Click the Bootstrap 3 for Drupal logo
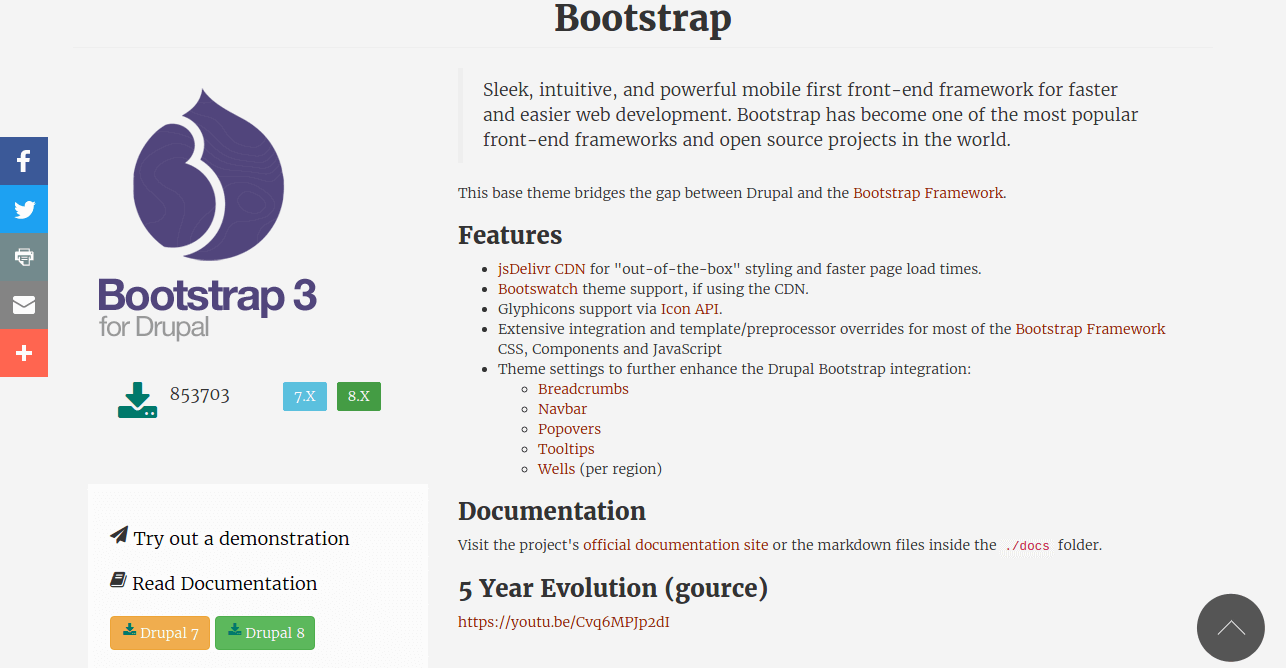1286x668 pixels. tap(208, 213)
